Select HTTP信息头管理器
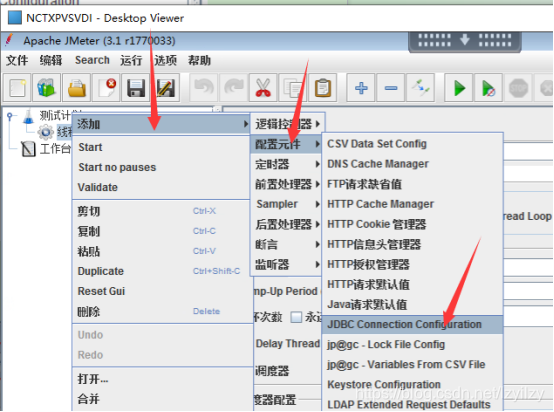Screen dimensions: 554x412 (412, 244)
